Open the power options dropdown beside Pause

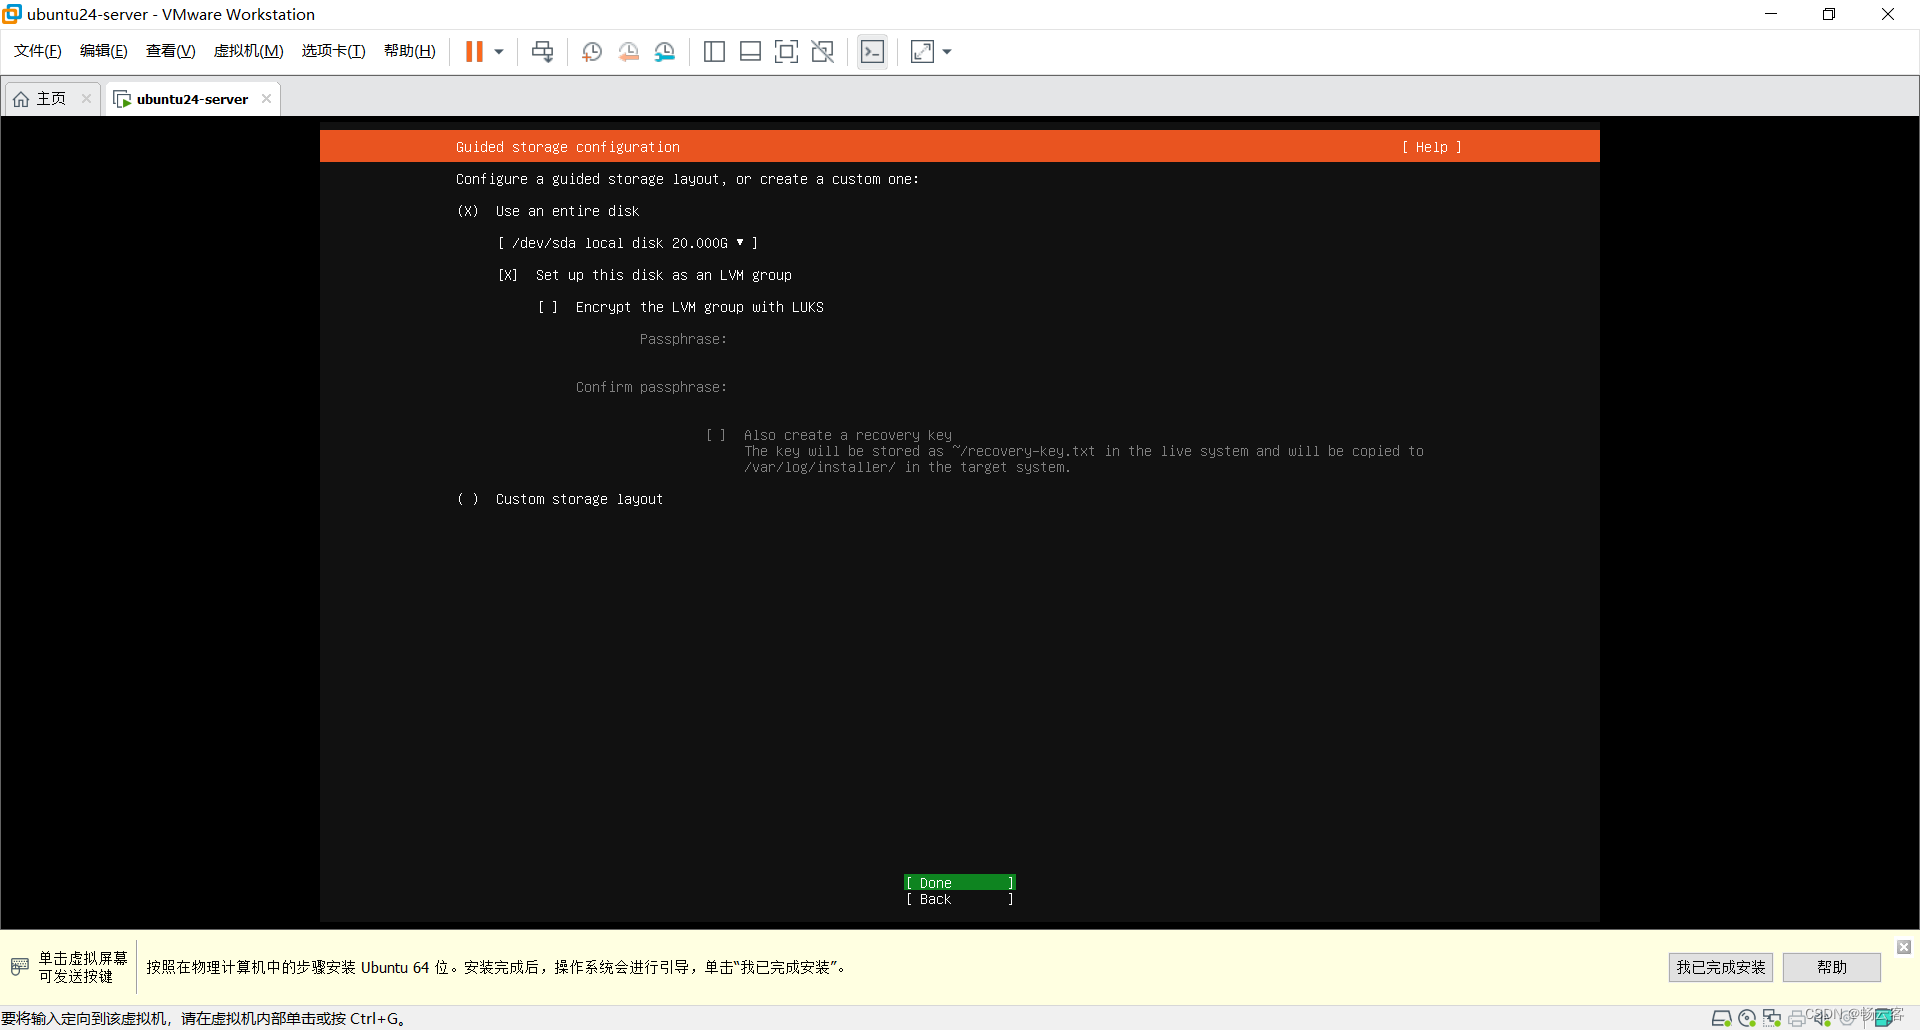499,52
